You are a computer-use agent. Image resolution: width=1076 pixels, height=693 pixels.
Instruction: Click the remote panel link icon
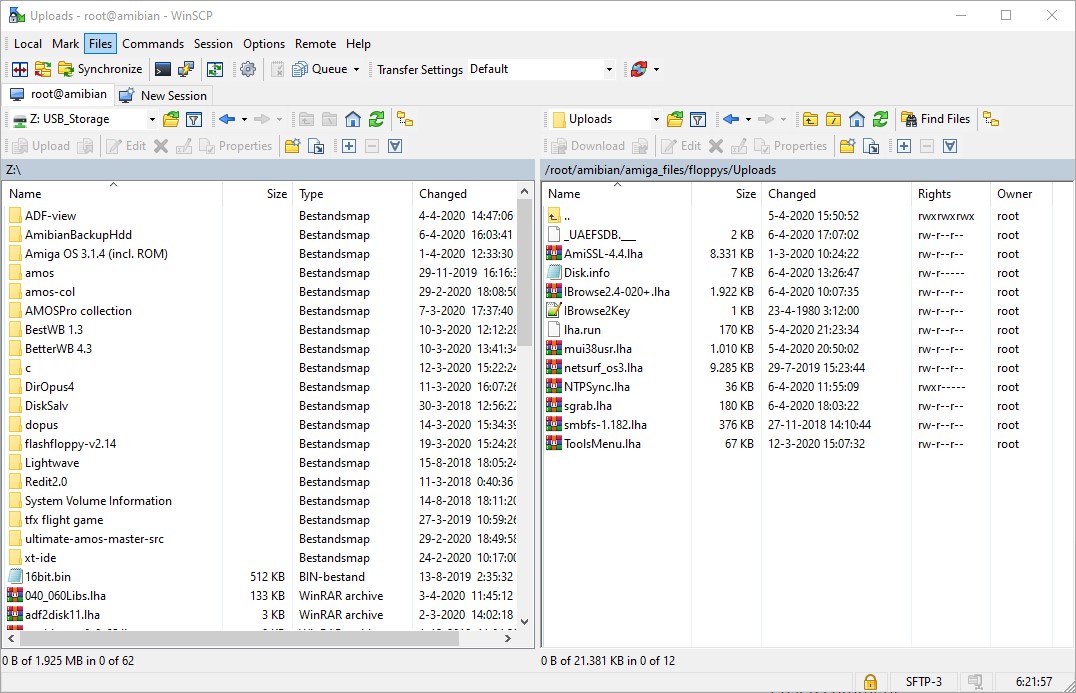pyautogui.click(x=871, y=146)
